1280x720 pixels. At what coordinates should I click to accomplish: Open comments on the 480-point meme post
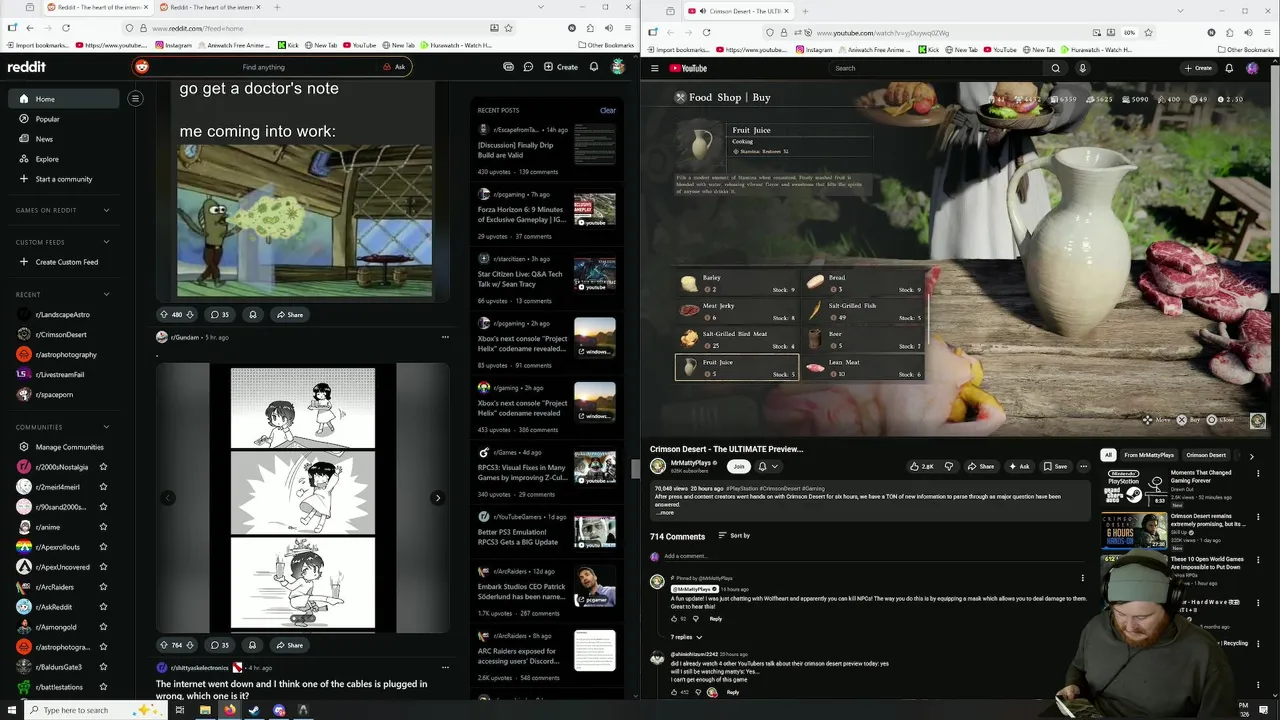click(x=220, y=314)
